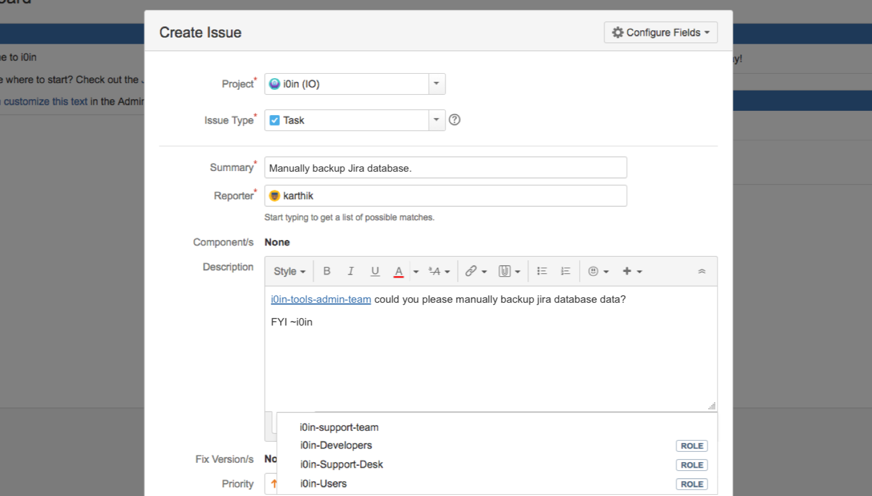Insert a link using the link icon
872x496 pixels.
click(471, 271)
